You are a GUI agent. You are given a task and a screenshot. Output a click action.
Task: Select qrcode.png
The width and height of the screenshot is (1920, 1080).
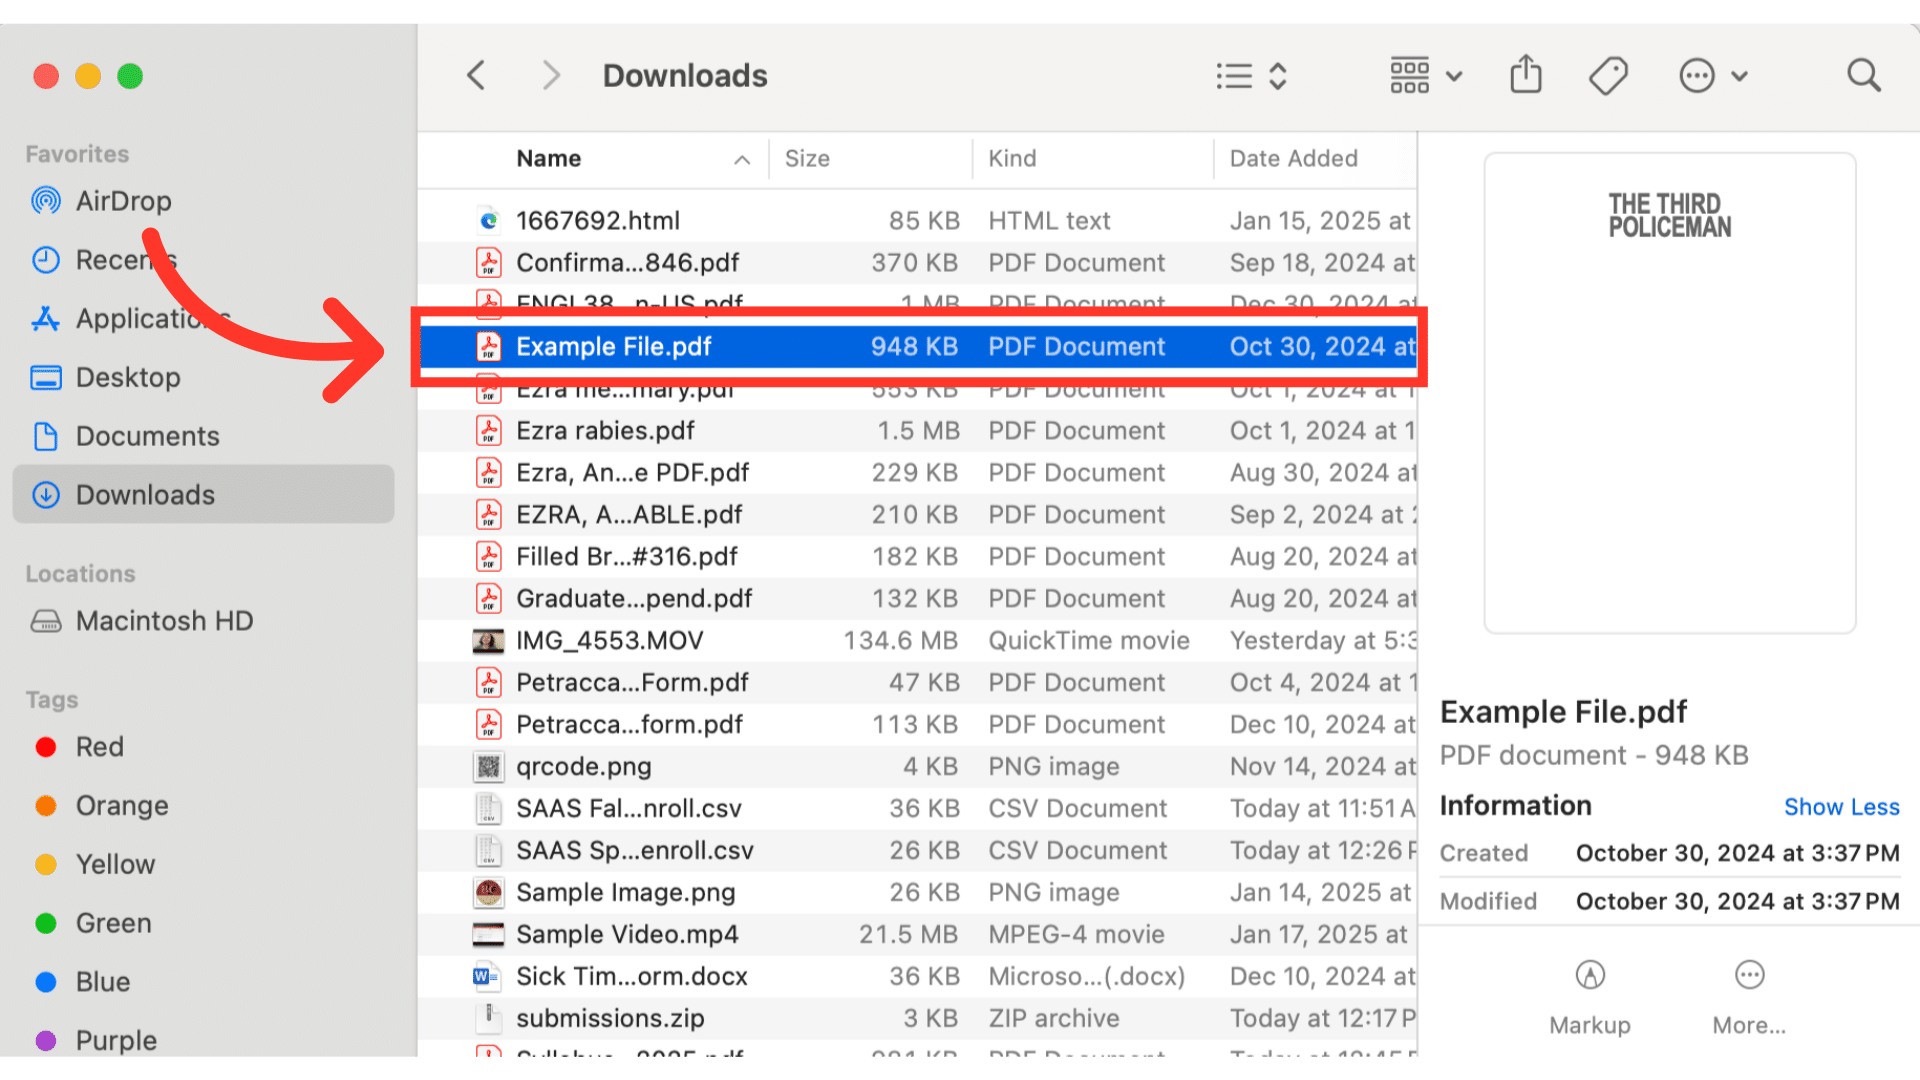918,767
